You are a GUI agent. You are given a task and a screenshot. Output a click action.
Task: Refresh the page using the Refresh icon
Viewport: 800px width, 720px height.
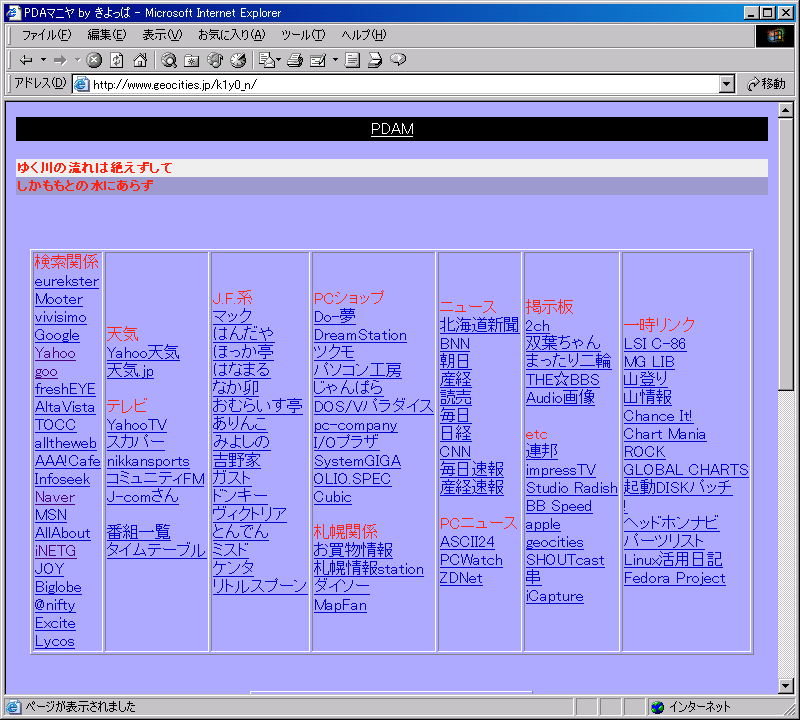pos(117,60)
